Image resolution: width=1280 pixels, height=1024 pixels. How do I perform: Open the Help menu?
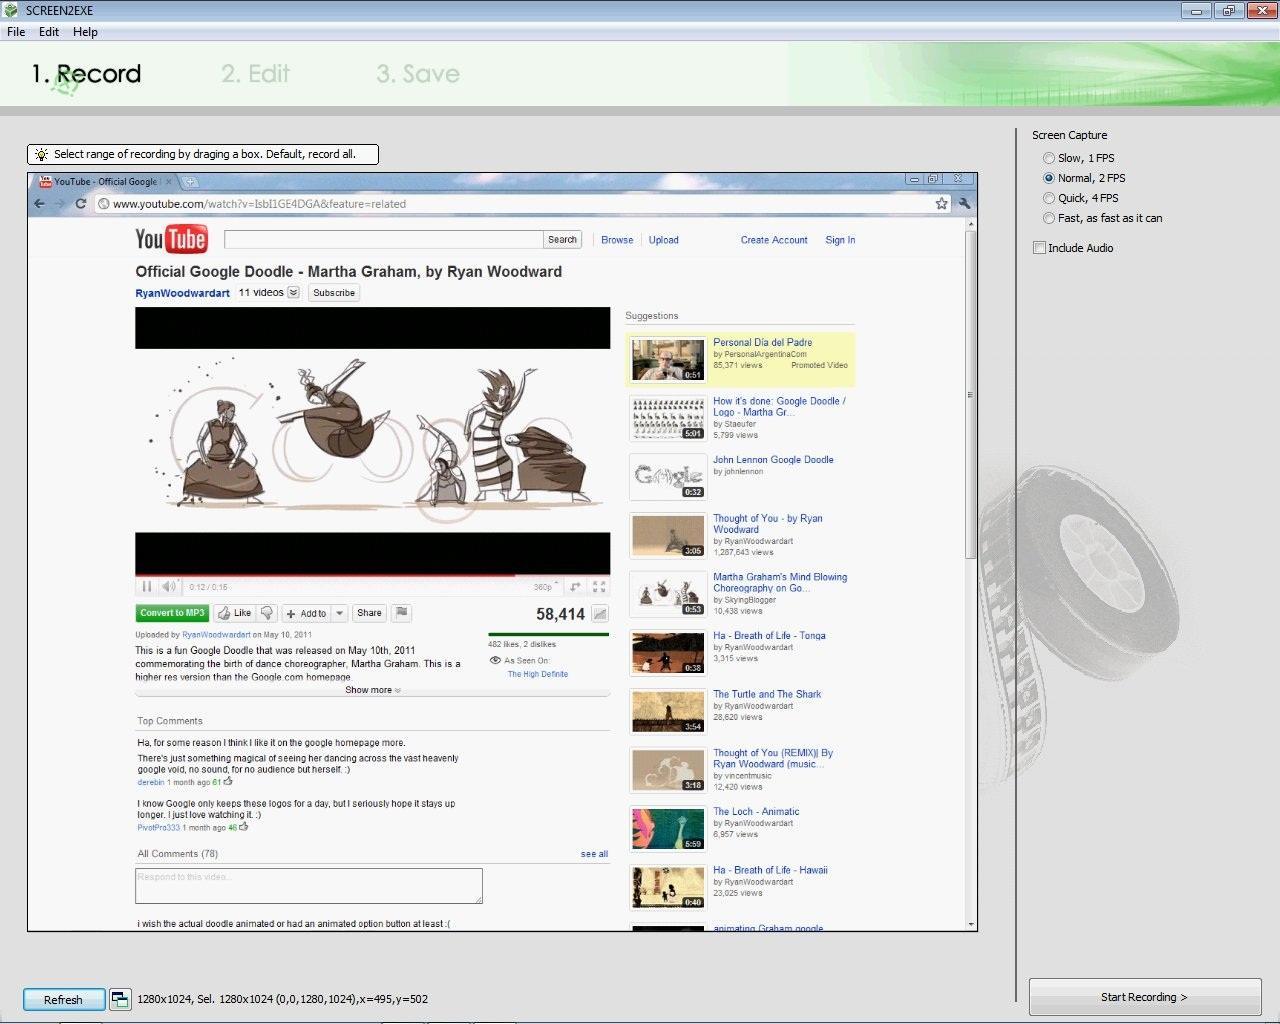[x=85, y=31]
